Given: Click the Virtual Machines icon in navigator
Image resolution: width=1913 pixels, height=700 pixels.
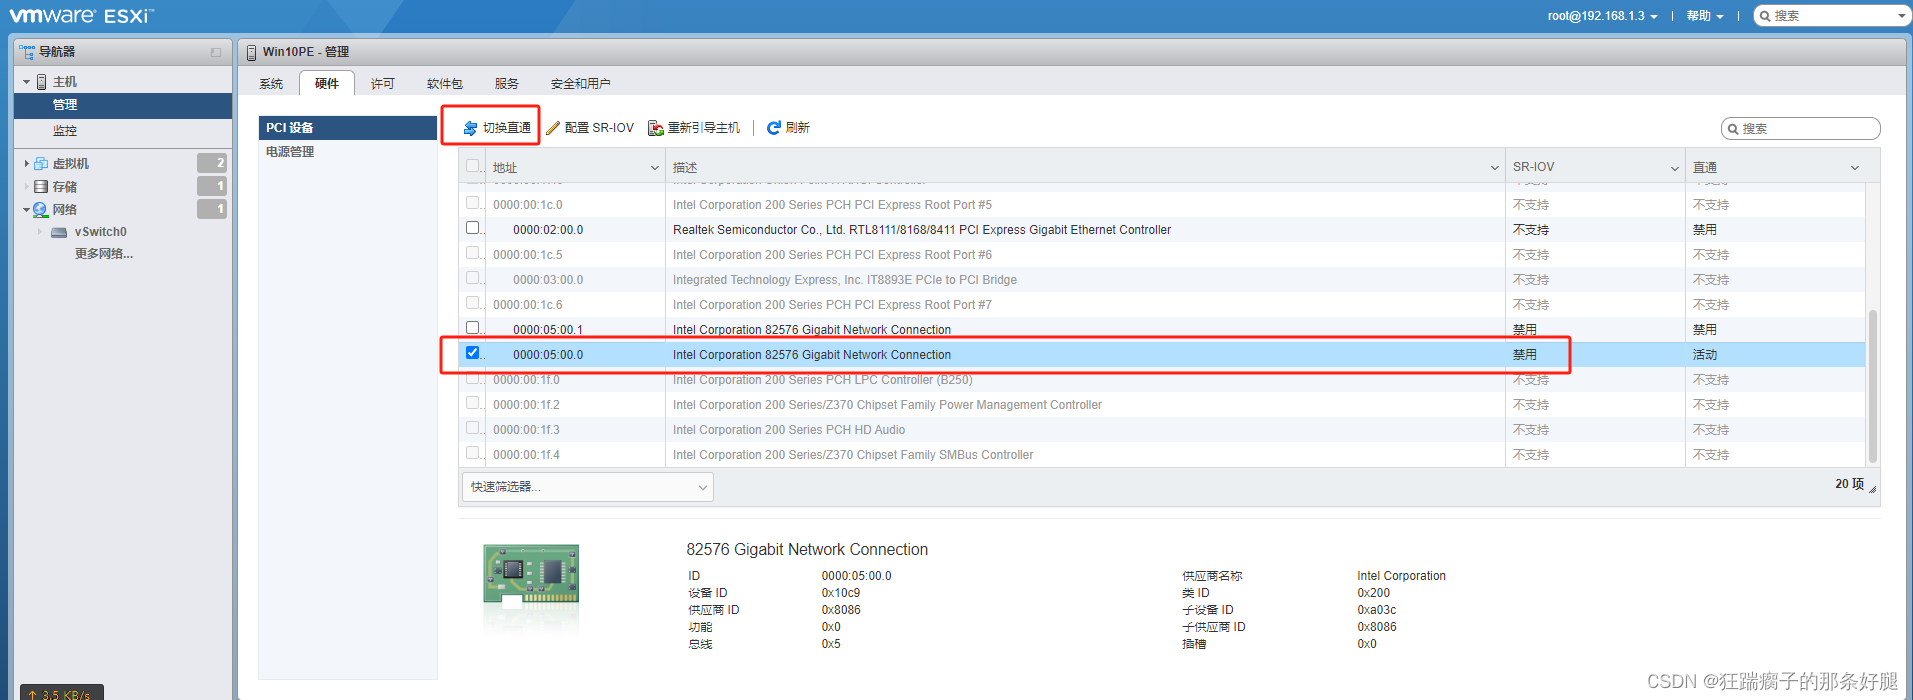Looking at the screenshot, I should (x=41, y=163).
